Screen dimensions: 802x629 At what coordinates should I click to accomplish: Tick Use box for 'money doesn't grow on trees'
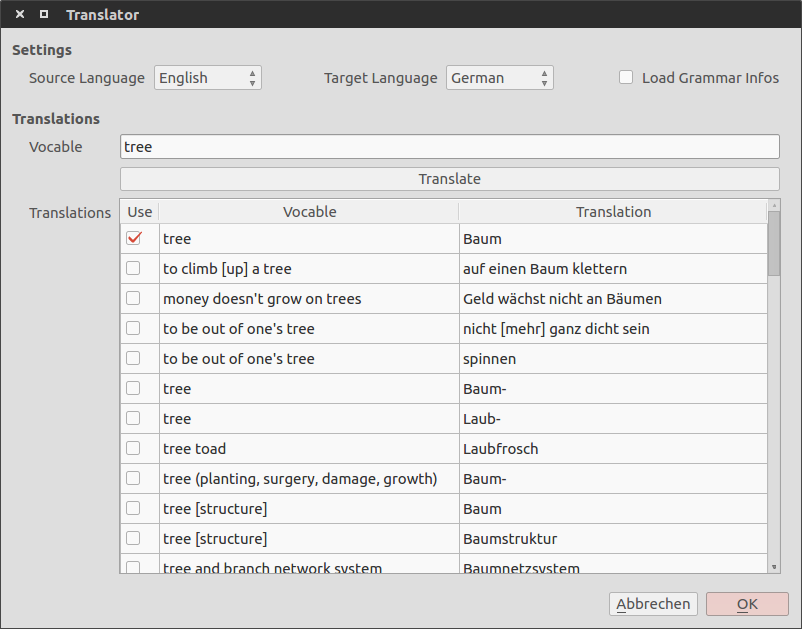pos(133,299)
